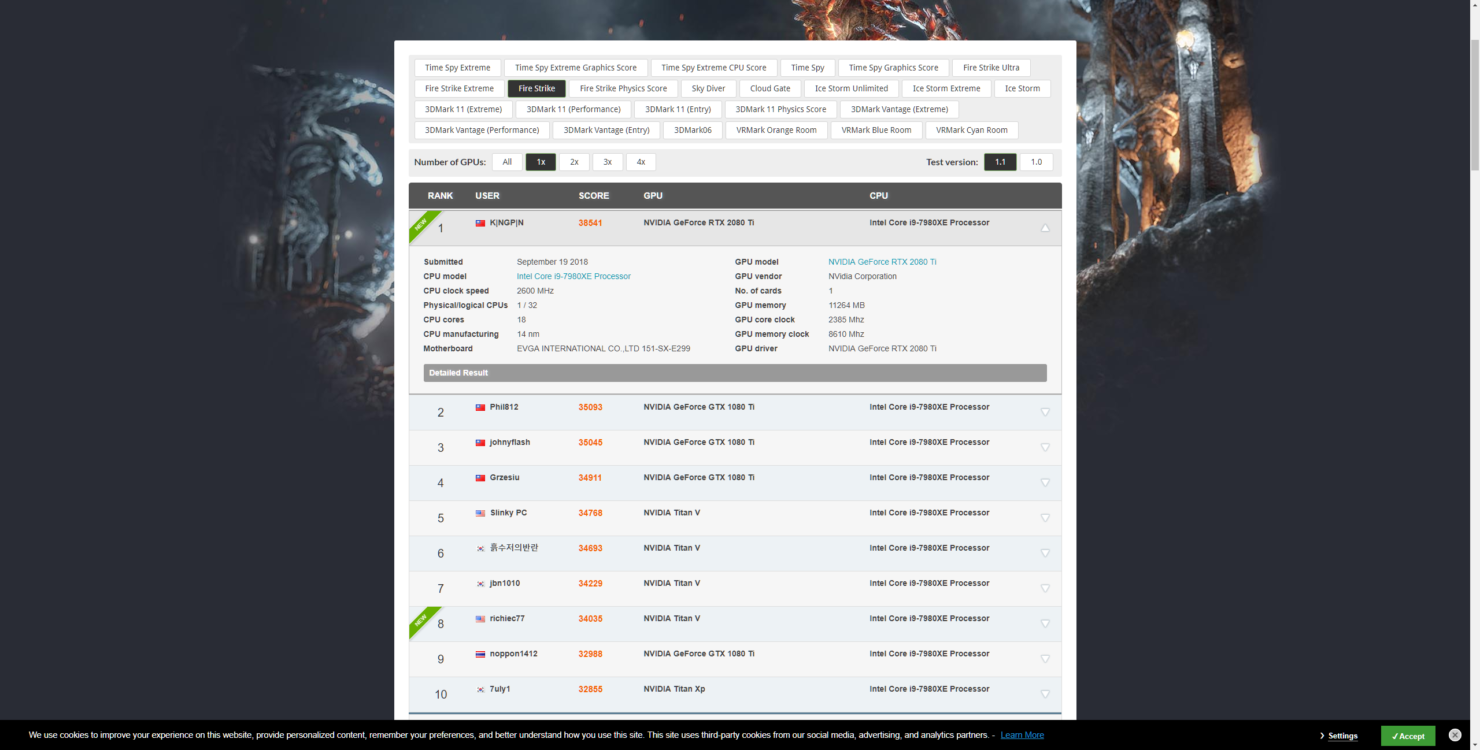Click the username 흙수저의반란 in rank 6

click(x=514, y=548)
